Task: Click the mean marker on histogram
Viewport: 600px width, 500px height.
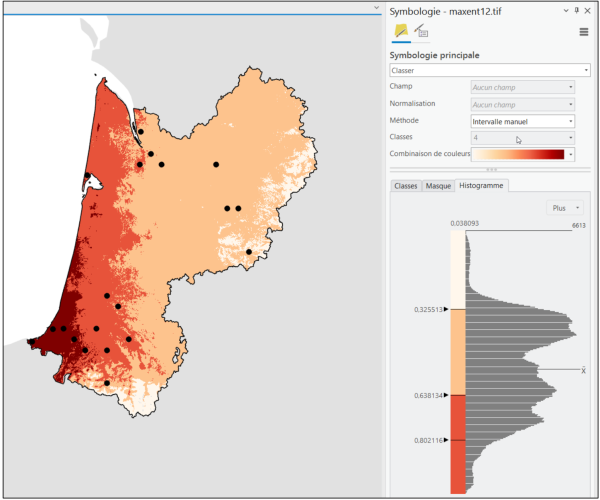Action: tap(583, 370)
